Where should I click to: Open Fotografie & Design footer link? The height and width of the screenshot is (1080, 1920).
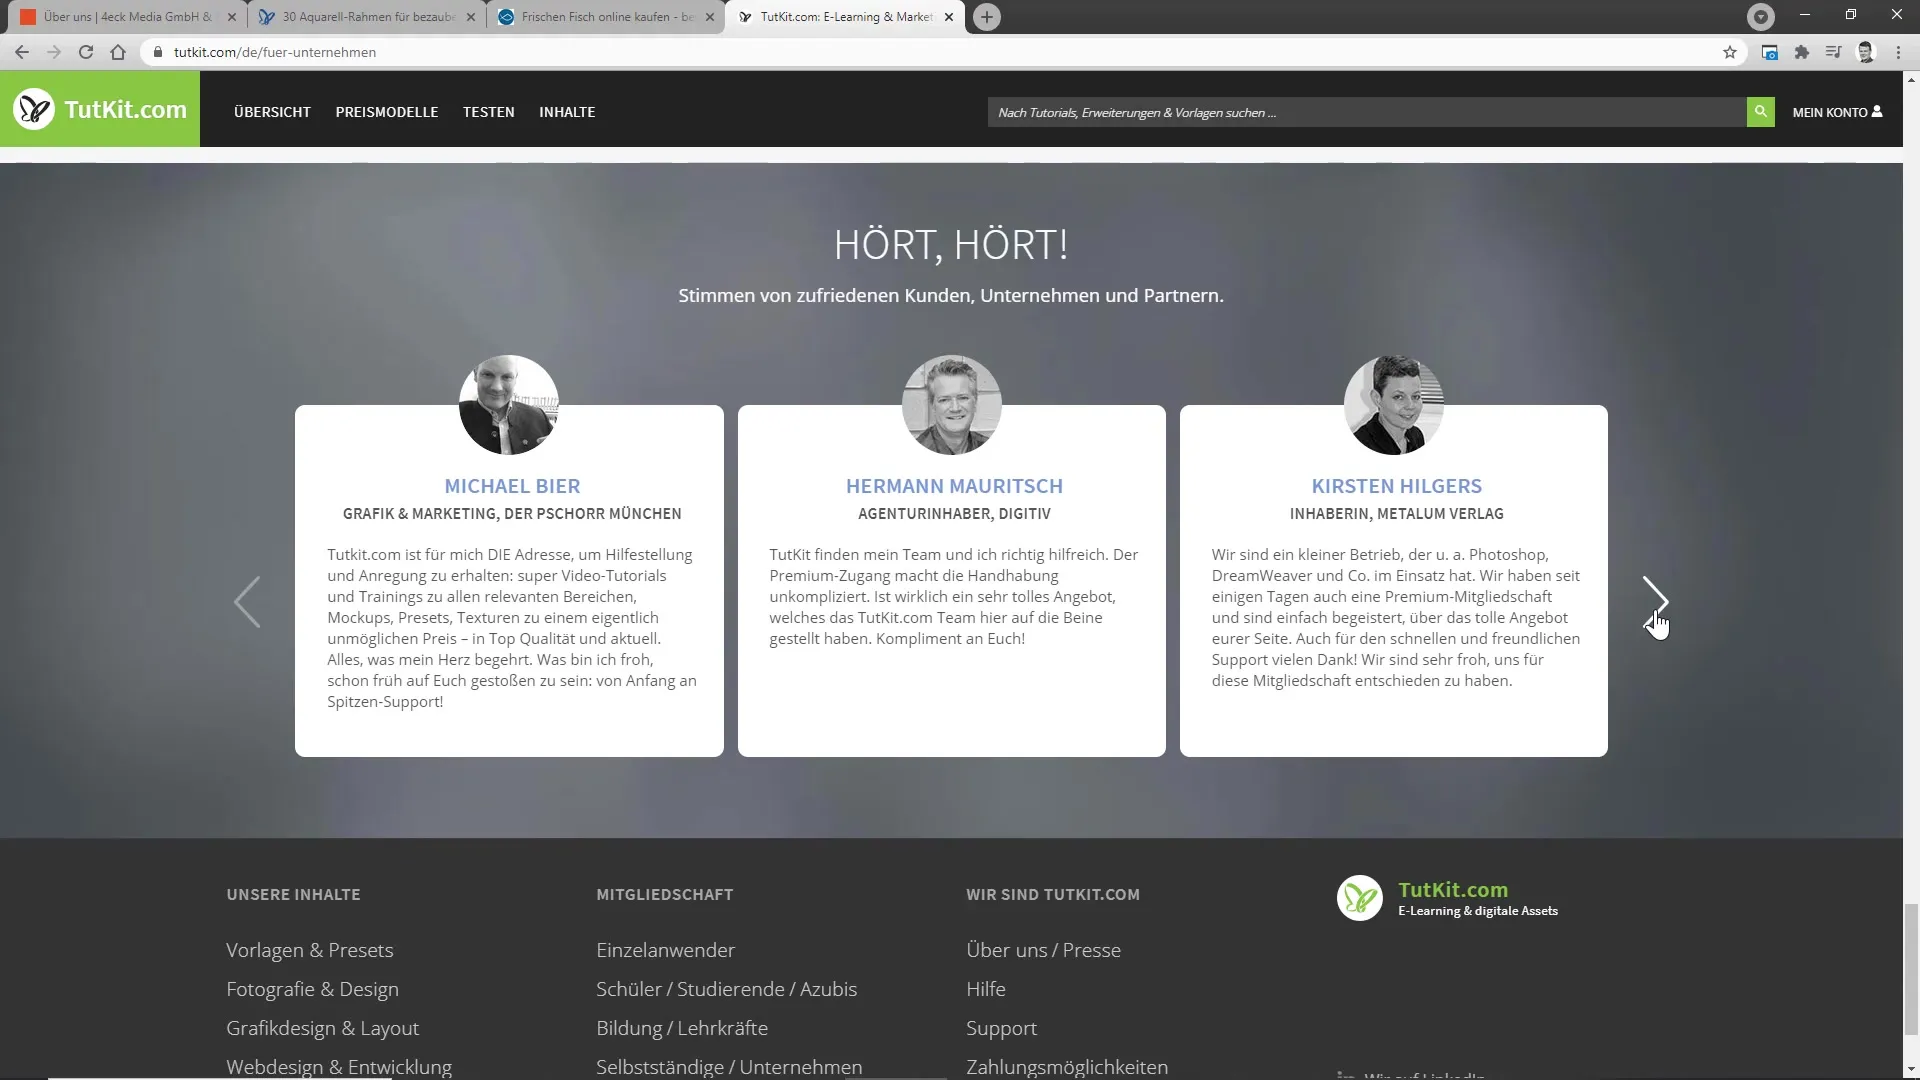312,989
